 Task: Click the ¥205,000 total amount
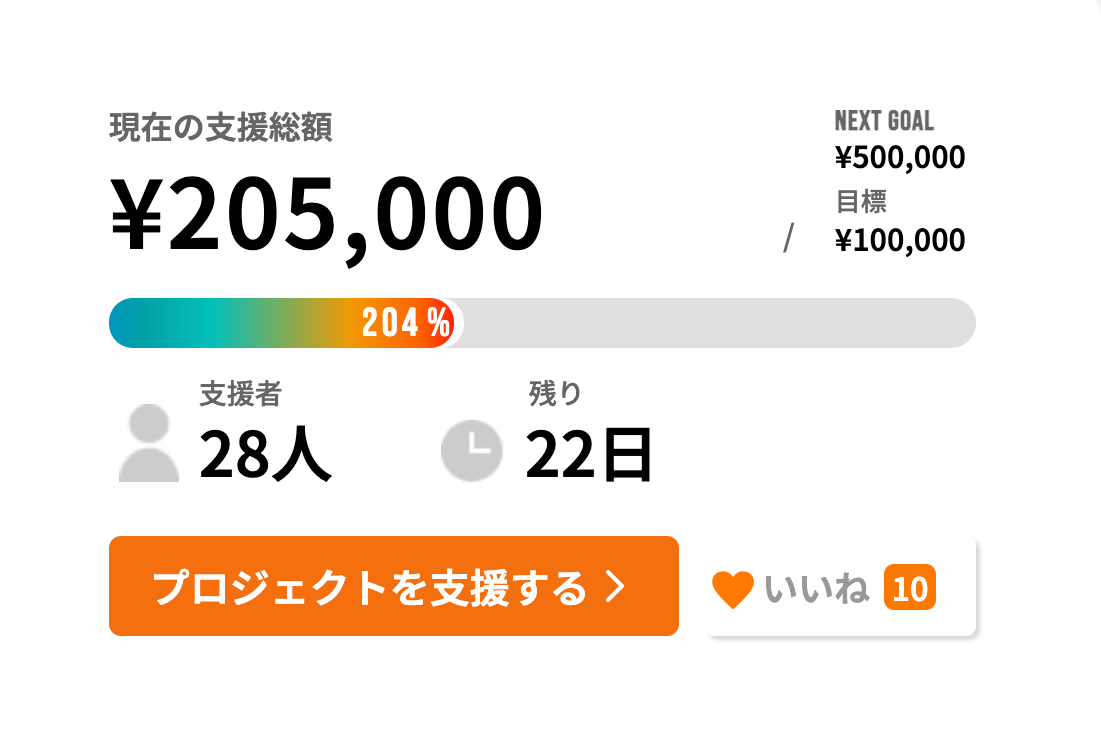click(x=327, y=216)
